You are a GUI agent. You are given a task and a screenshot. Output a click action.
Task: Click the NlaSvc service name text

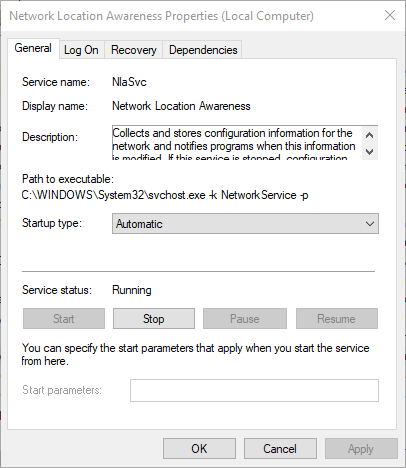click(129, 82)
